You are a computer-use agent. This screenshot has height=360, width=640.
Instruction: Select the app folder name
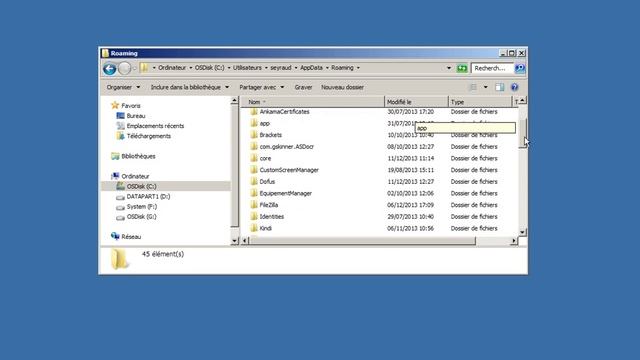(264, 123)
